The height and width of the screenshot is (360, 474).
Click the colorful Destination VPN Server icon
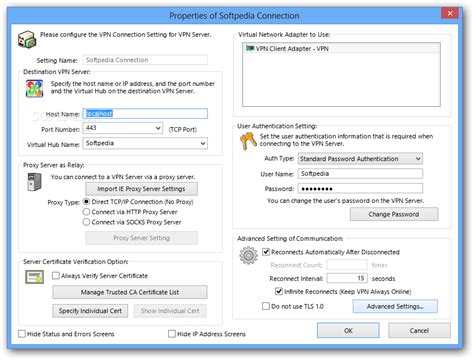click(x=34, y=88)
